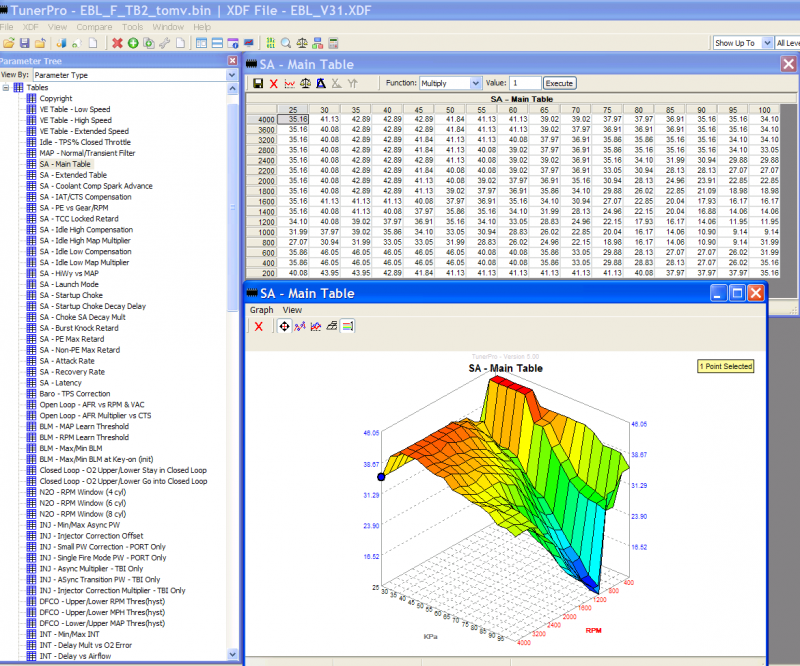Viewport: 800px width, 666px height.
Task: Click the 35.16 cell at 4000 row, 25 column
Action: 293,119
